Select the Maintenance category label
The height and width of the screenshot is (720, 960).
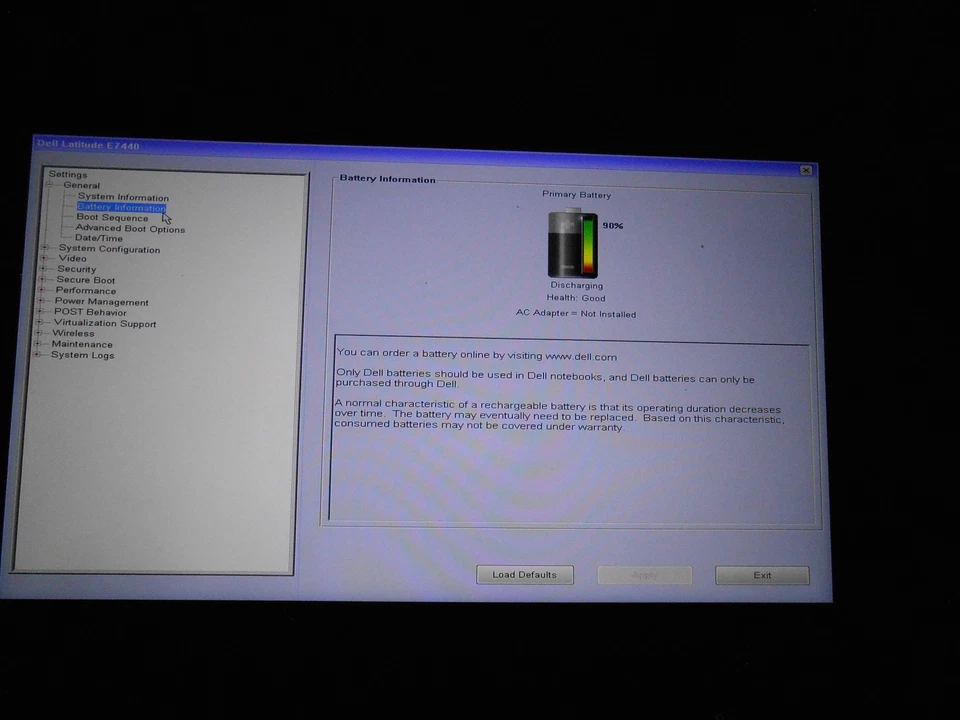pyautogui.click(x=81, y=344)
